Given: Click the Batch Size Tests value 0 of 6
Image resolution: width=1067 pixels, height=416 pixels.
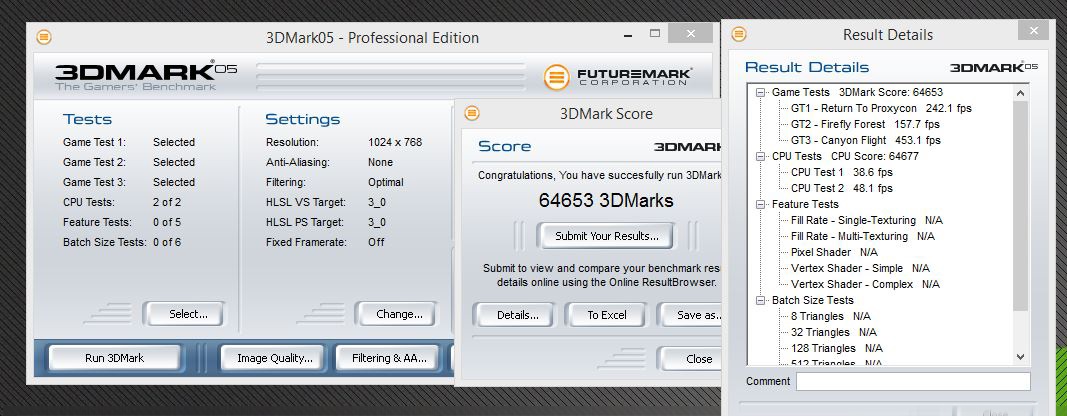Looking at the screenshot, I should tap(167, 242).
